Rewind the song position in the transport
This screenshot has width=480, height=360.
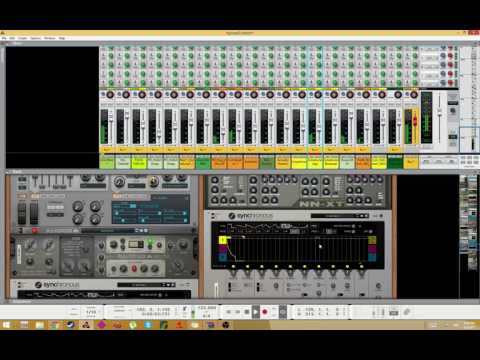(229, 312)
